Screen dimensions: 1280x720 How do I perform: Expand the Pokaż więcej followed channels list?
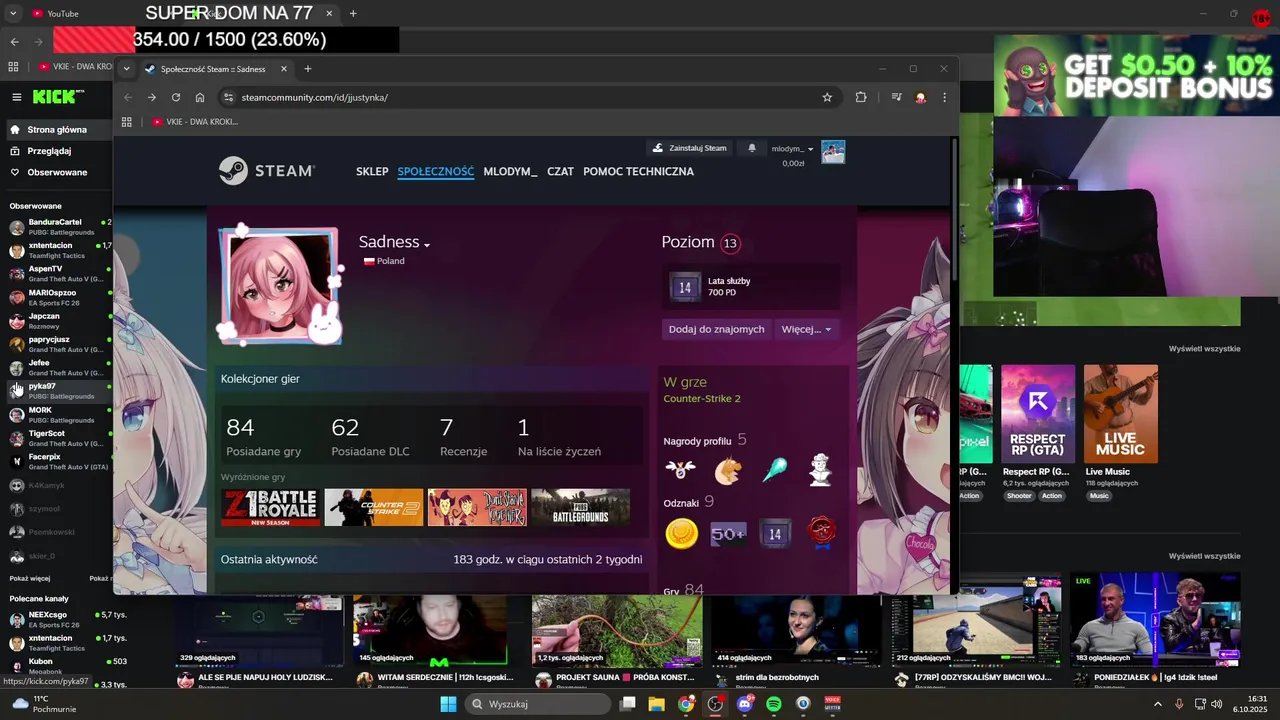30,578
